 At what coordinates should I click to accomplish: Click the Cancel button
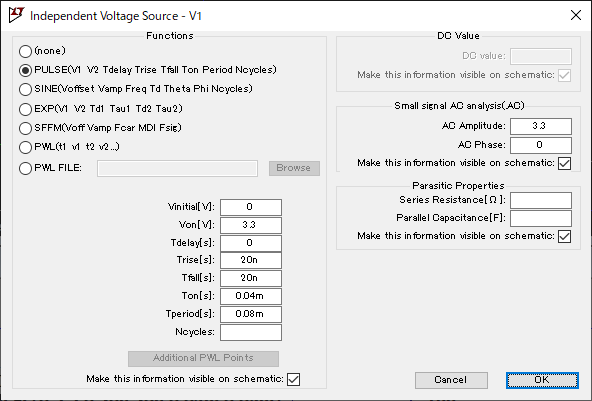click(451, 380)
